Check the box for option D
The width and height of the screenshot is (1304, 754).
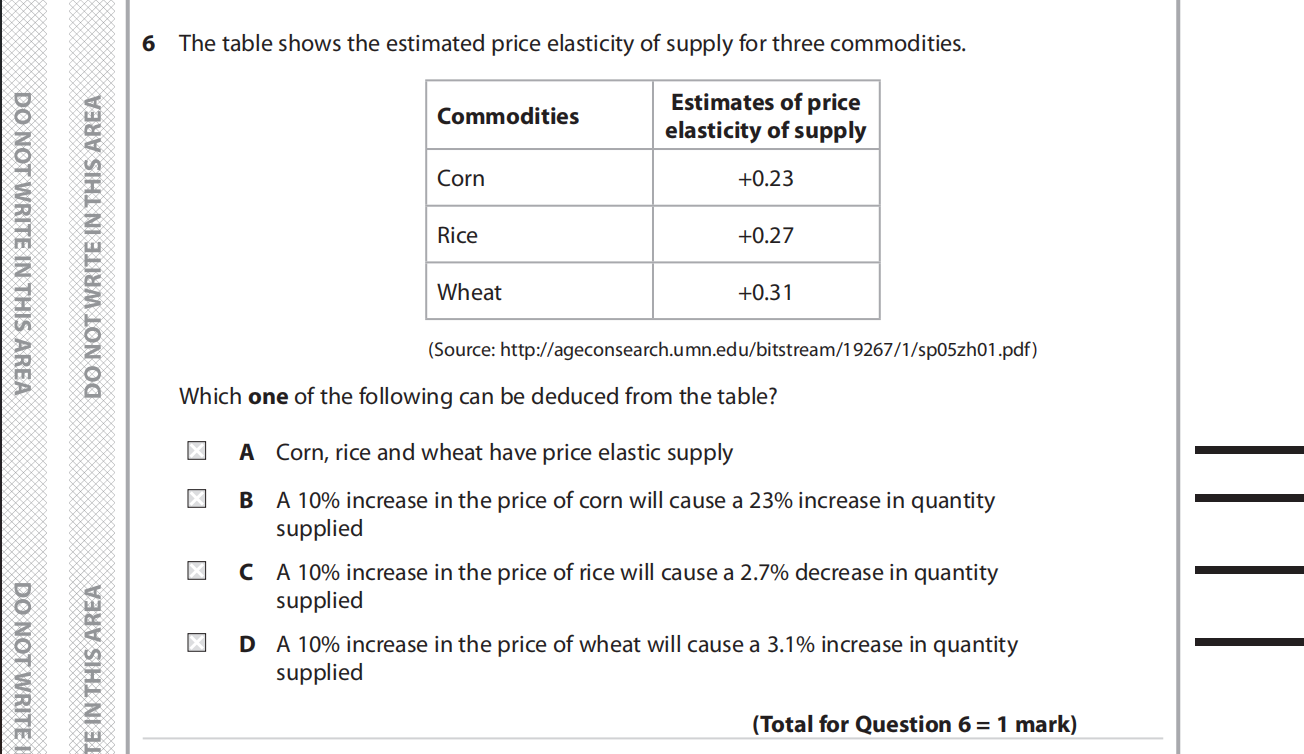197,644
